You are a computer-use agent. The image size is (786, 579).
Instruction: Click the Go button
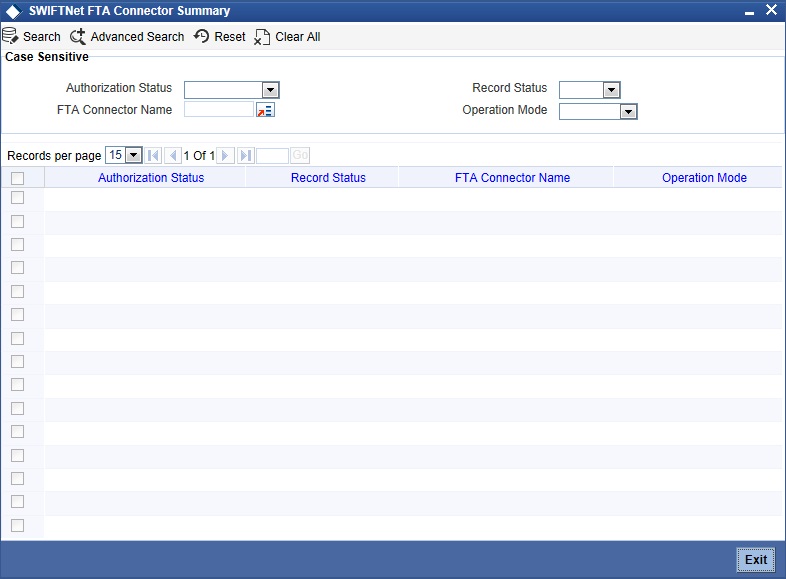point(300,155)
